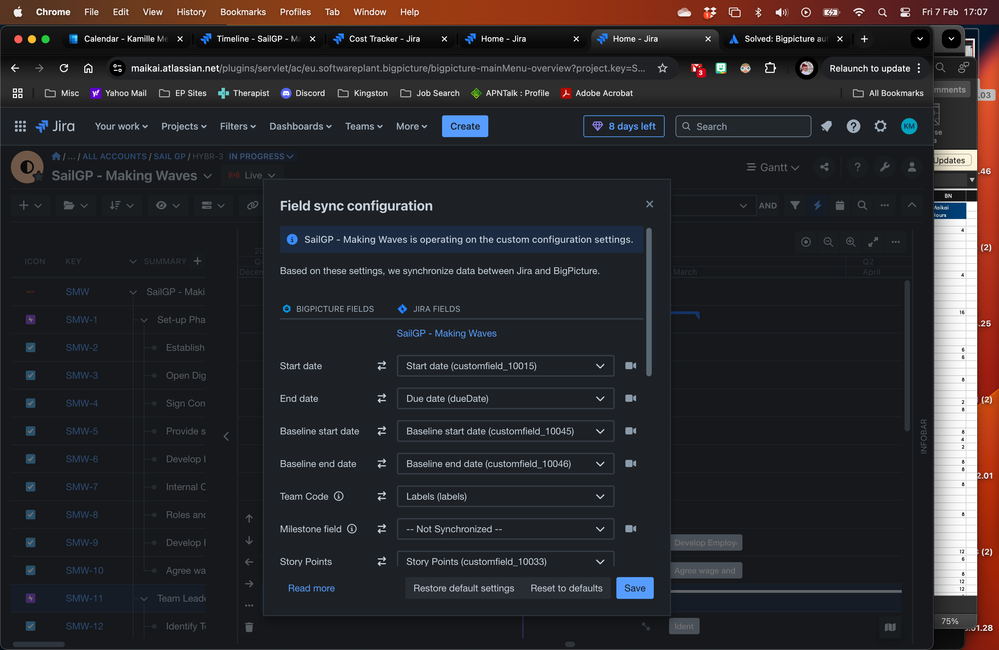Toggle the checkbox icon for SMW-4
This screenshot has width=999, height=650.
click(31, 403)
